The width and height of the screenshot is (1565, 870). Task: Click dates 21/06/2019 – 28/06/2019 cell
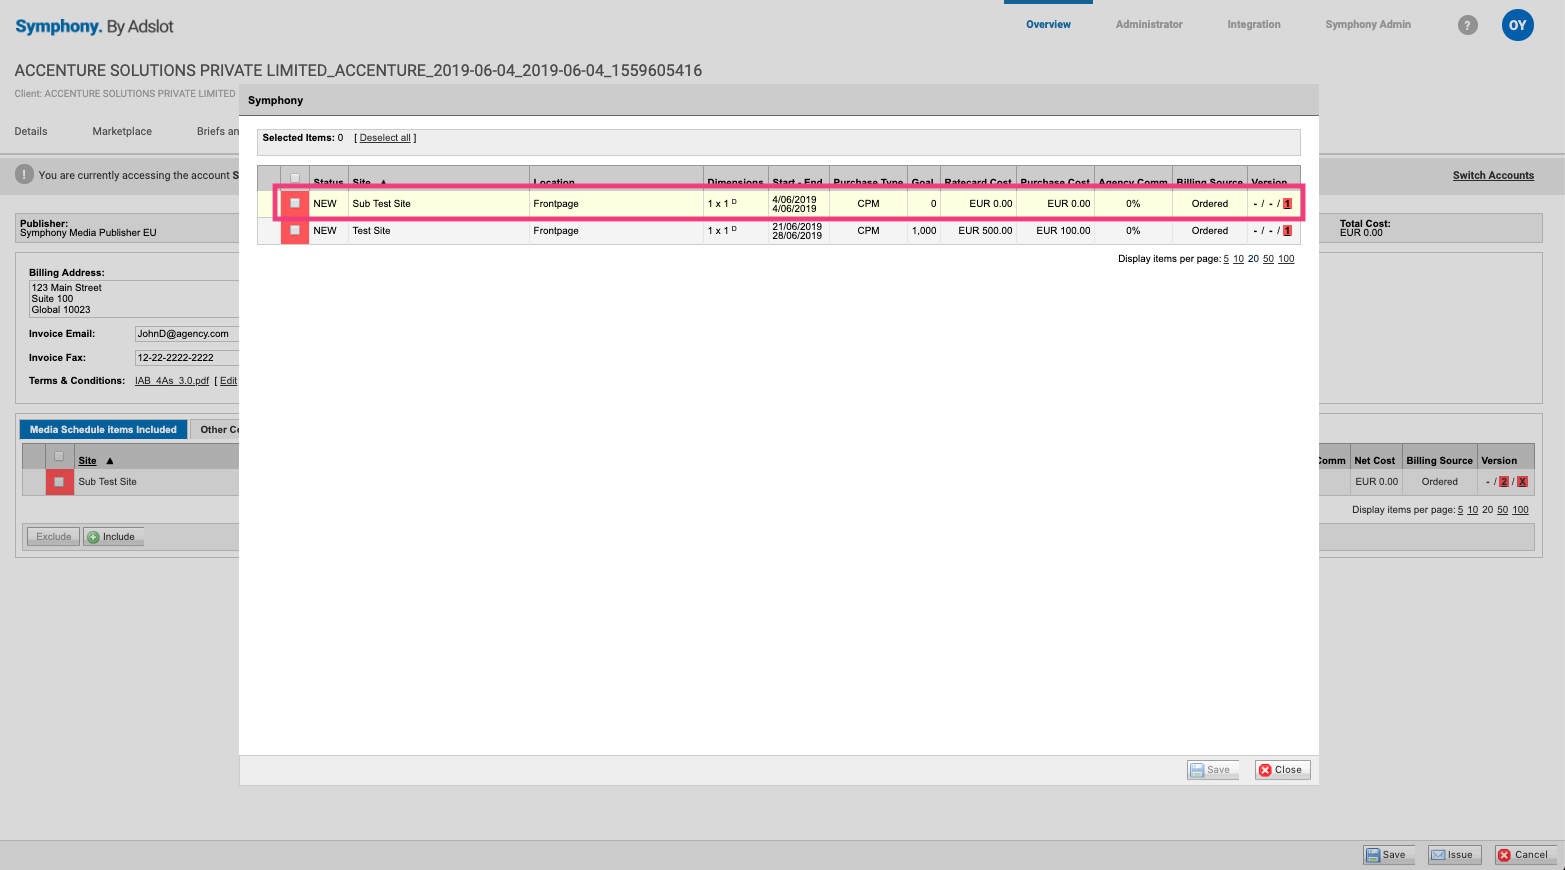coord(797,231)
